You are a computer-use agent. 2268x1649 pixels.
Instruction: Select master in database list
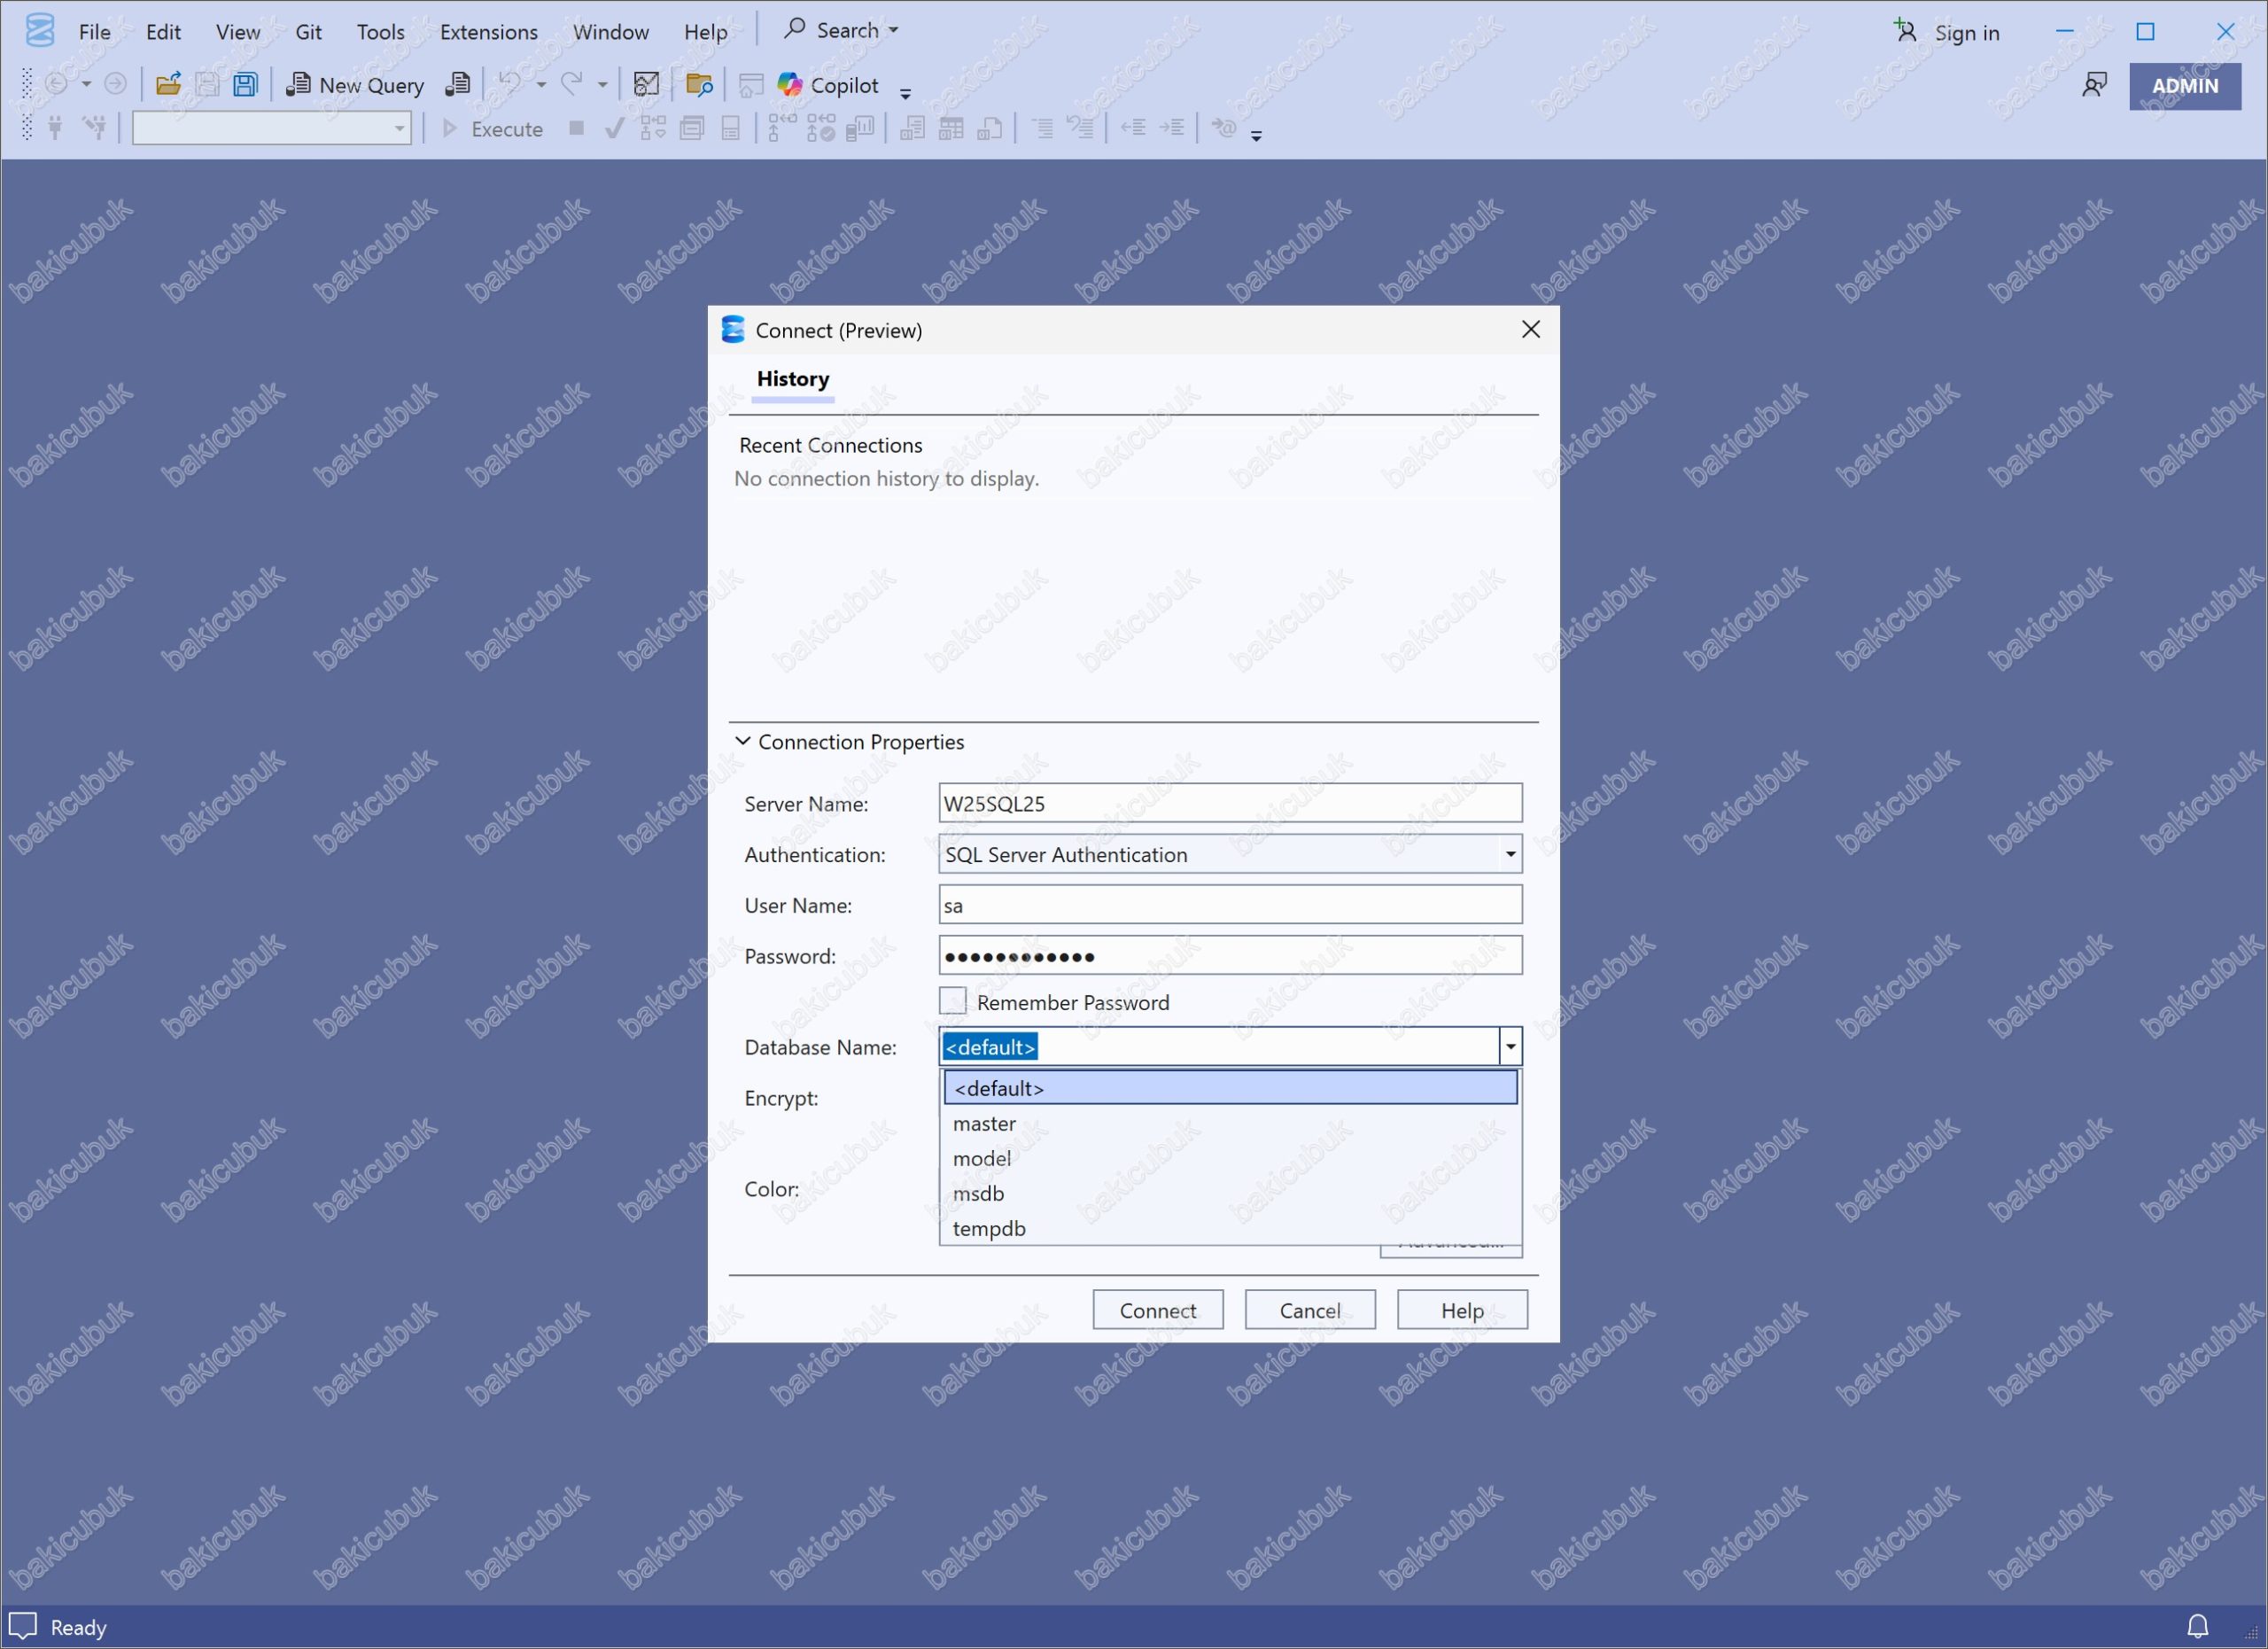[x=1230, y=1123]
